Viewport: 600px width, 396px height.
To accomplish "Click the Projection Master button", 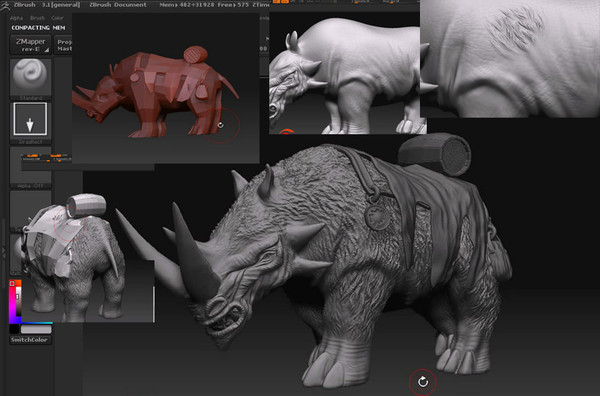I will [63, 45].
